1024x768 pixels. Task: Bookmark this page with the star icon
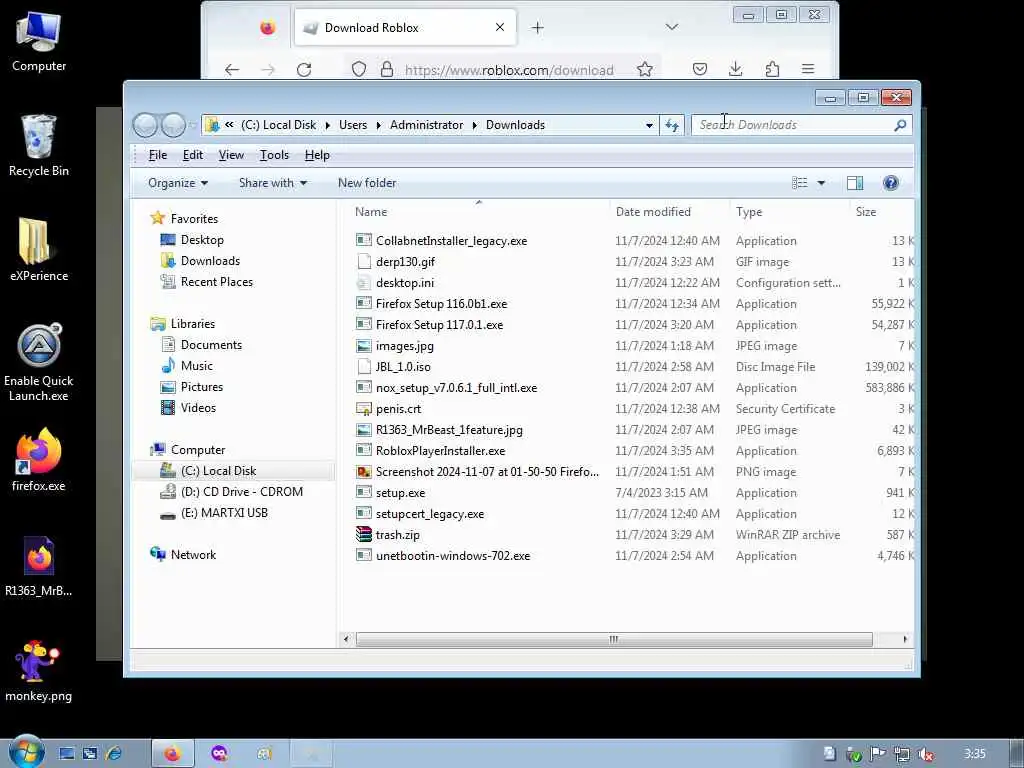coord(645,69)
